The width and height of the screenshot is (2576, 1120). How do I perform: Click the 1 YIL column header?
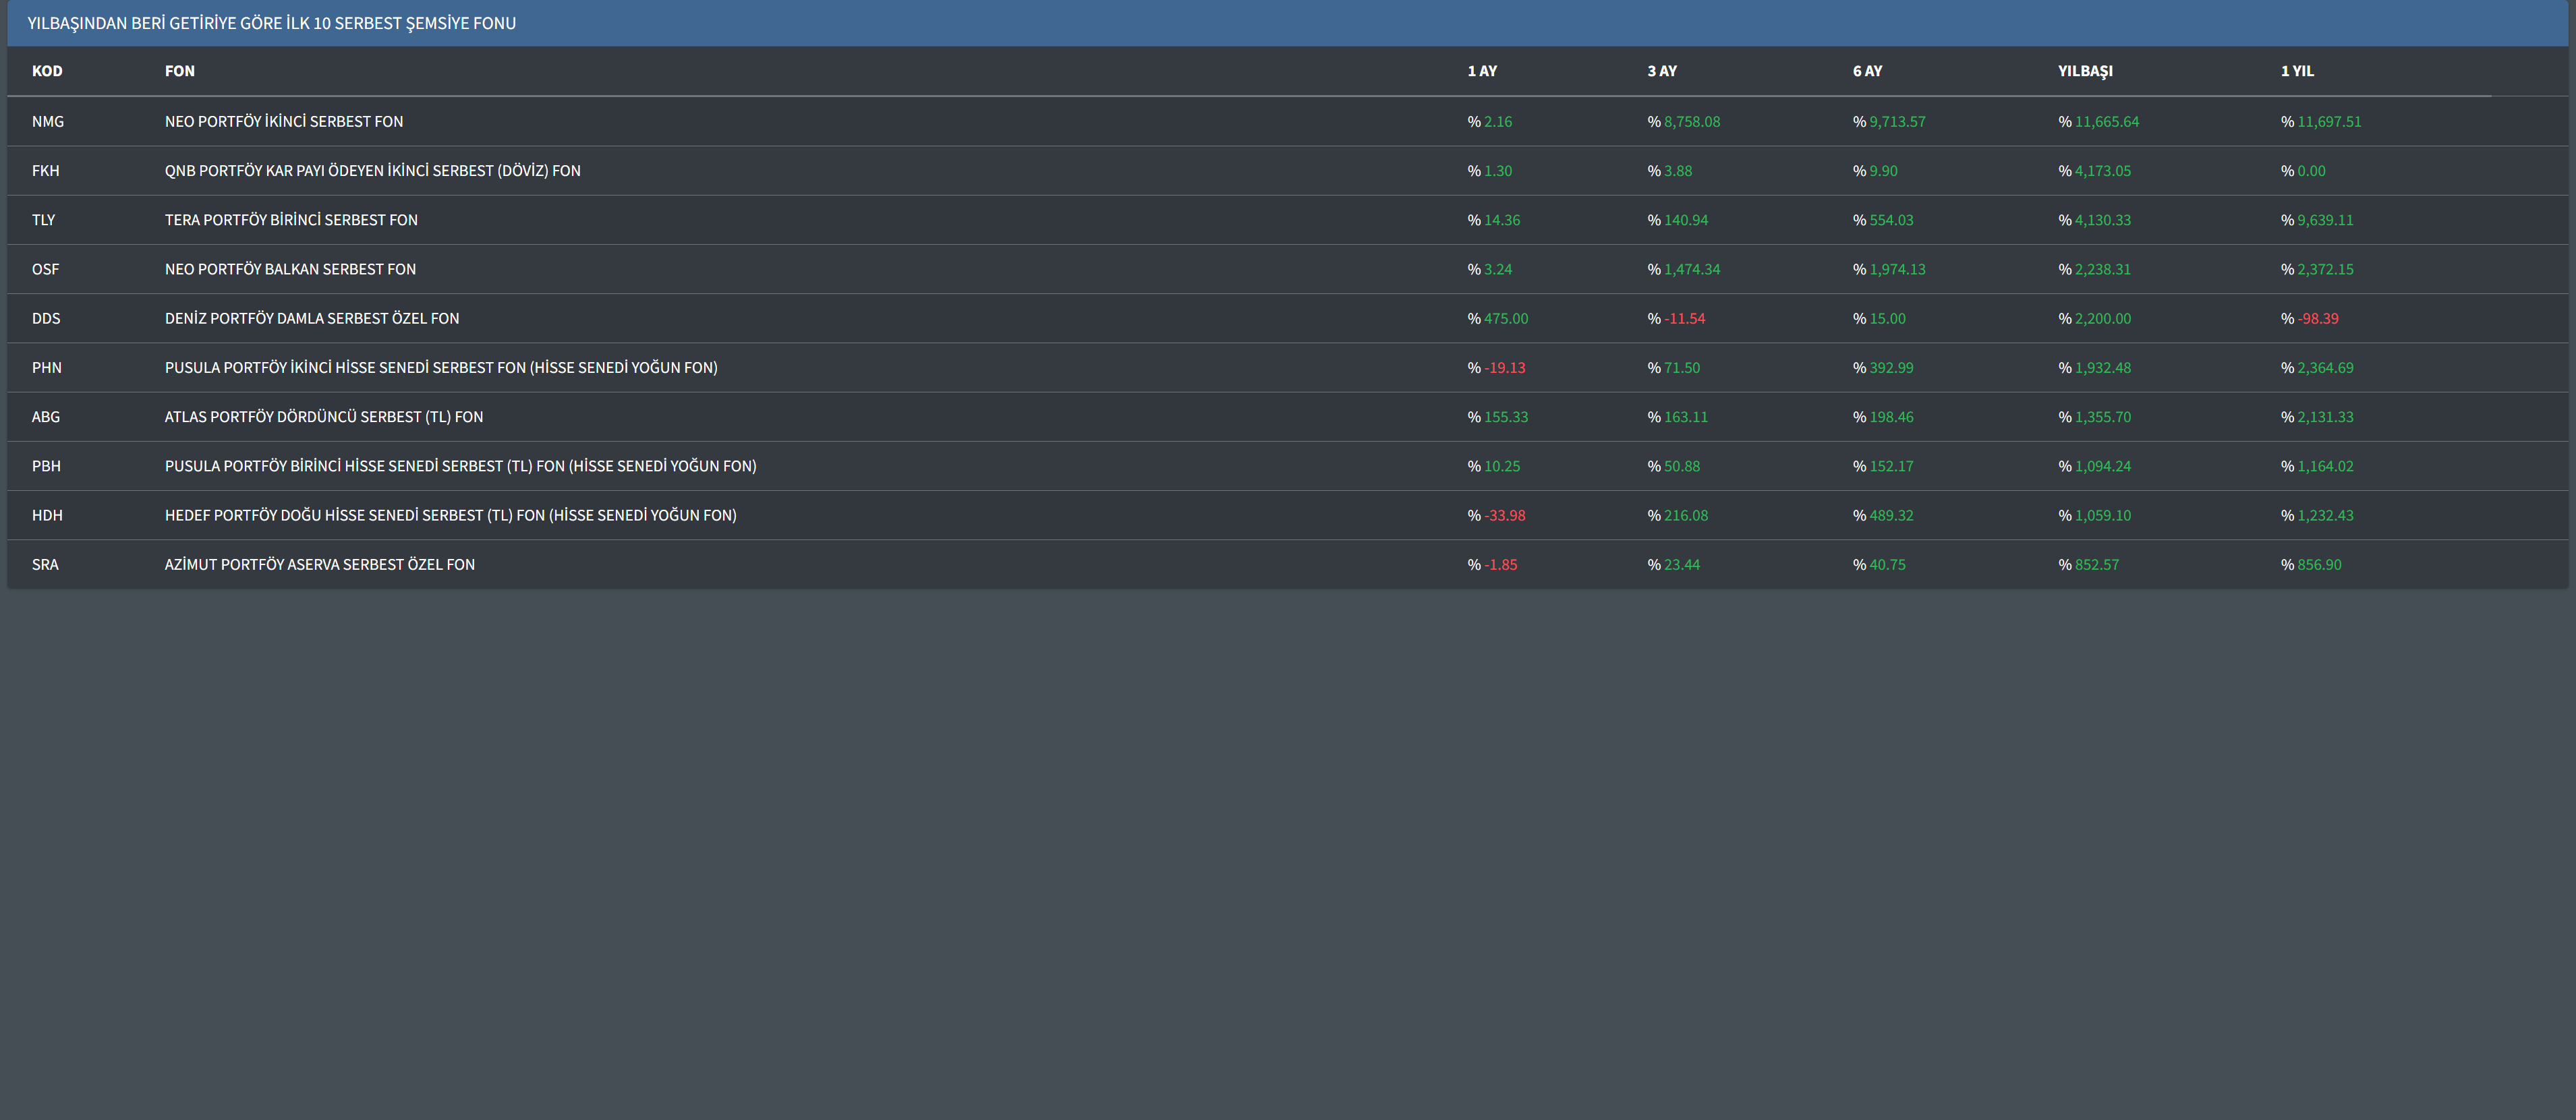coord(2297,71)
